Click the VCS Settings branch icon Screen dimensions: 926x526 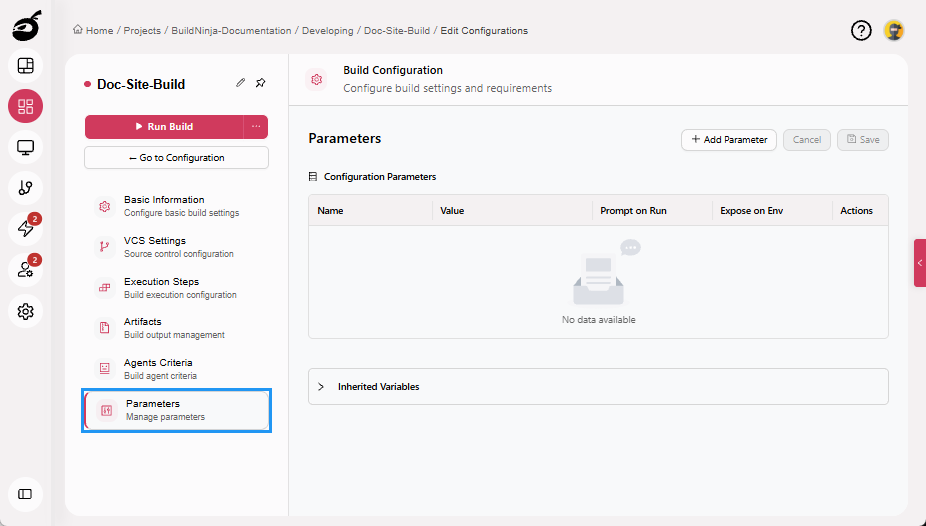coord(105,247)
